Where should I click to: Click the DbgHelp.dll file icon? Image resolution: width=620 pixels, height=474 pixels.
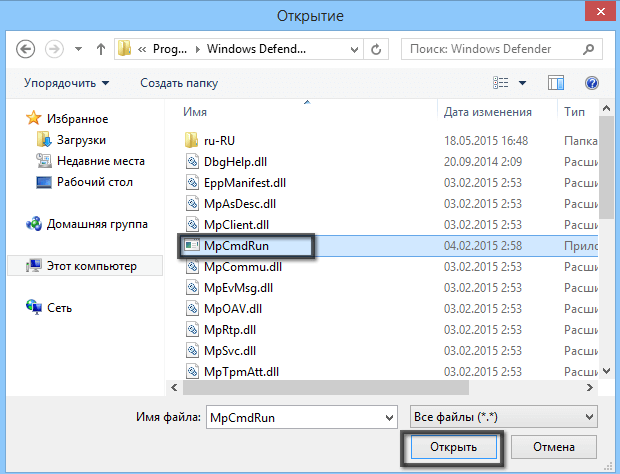(192, 161)
